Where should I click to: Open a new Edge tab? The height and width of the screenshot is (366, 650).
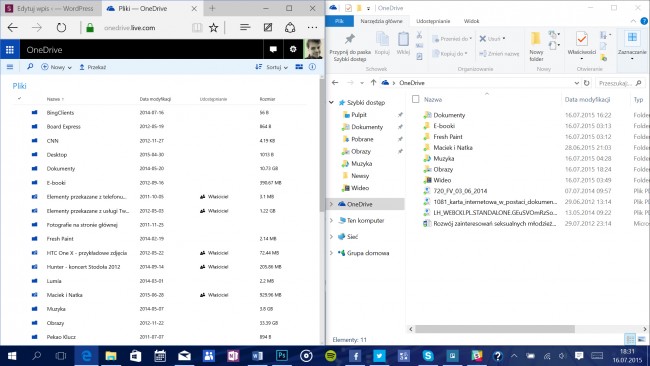coord(212,8)
